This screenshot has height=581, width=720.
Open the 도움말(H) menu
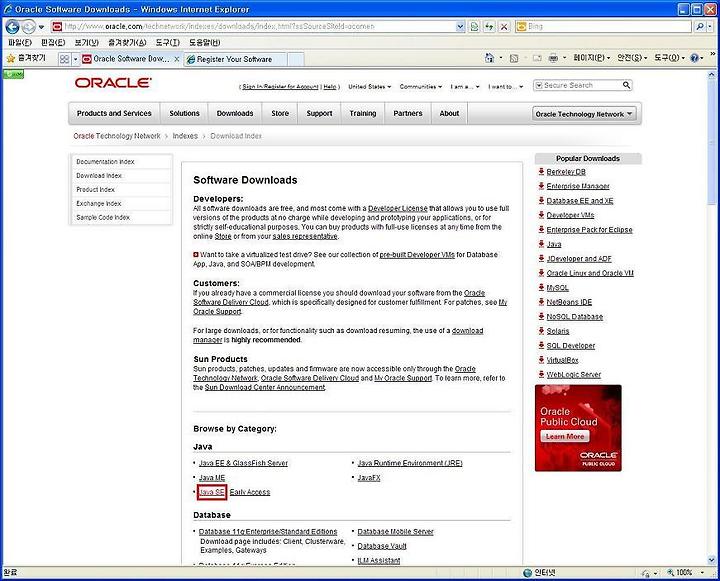coord(205,43)
